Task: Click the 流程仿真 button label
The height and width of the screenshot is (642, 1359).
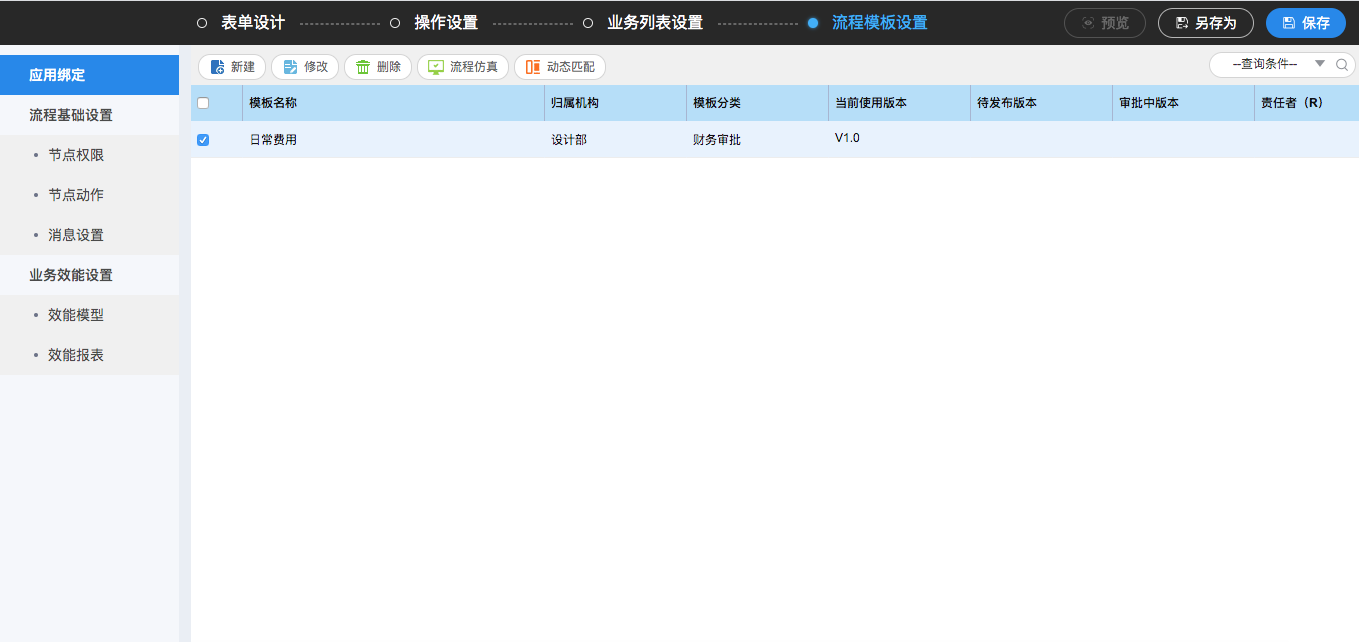Action: point(474,67)
